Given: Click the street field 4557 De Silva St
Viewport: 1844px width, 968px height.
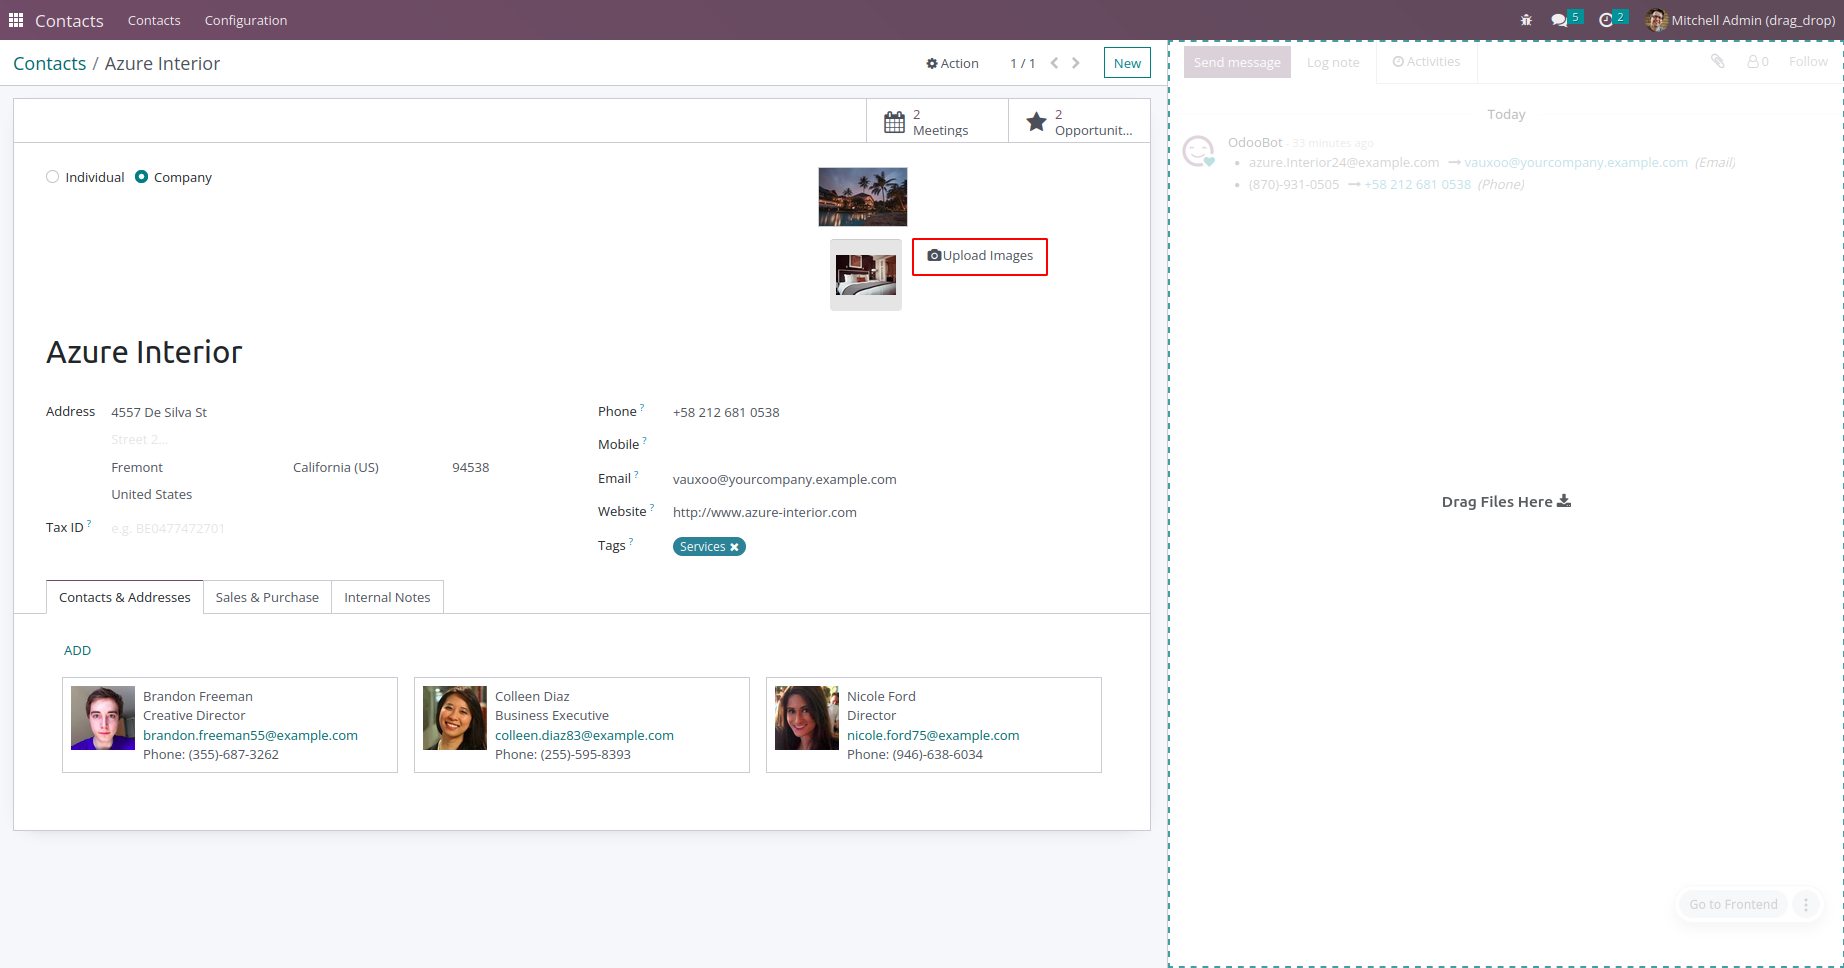Looking at the screenshot, I should (300, 413).
